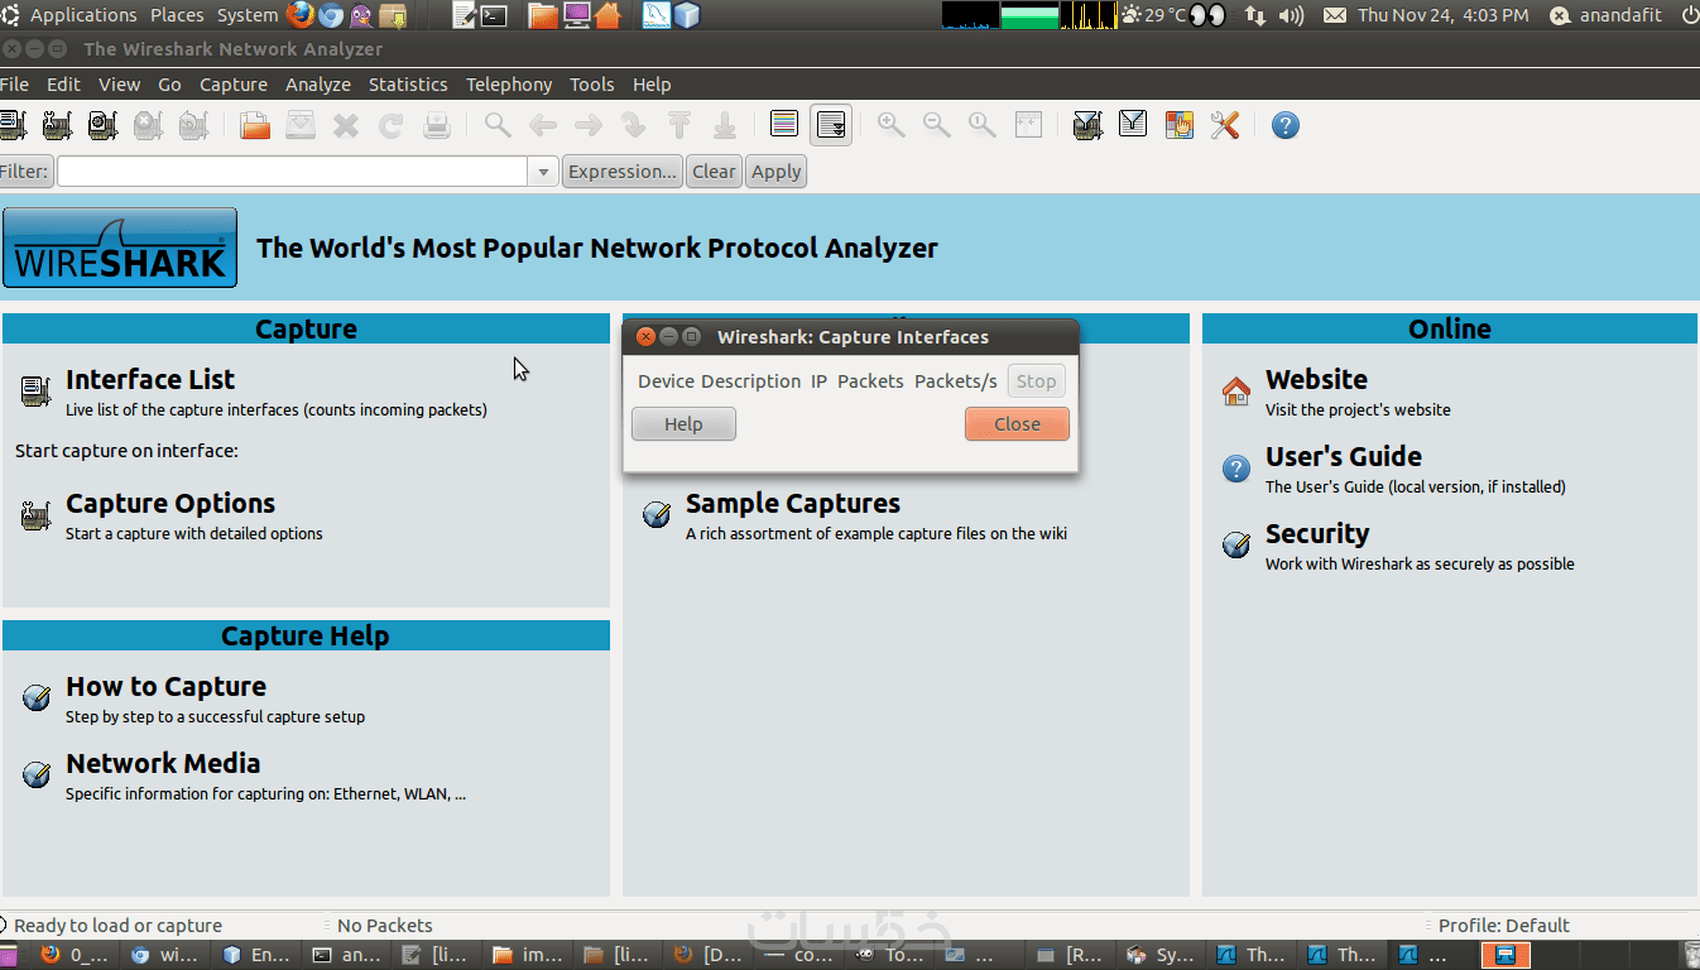Click the zoom out toolbar icon
Viewport: 1700px width, 970px height.
coord(937,125)
